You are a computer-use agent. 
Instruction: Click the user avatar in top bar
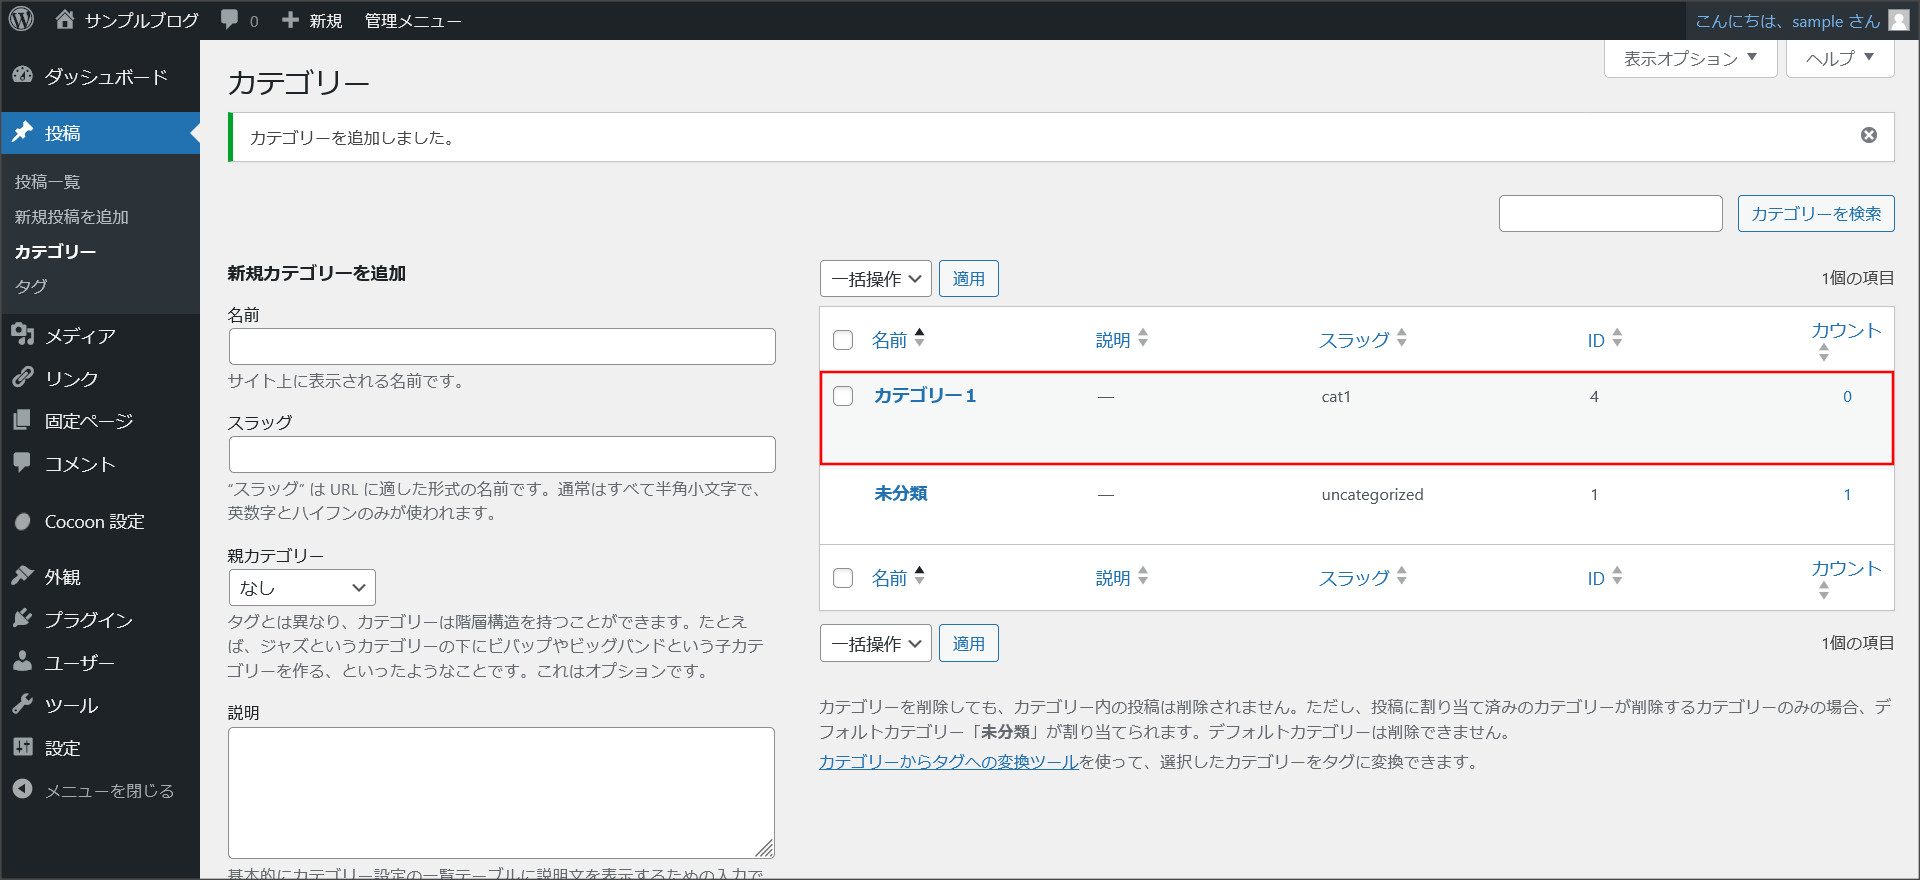click(x=1898, y=20)
